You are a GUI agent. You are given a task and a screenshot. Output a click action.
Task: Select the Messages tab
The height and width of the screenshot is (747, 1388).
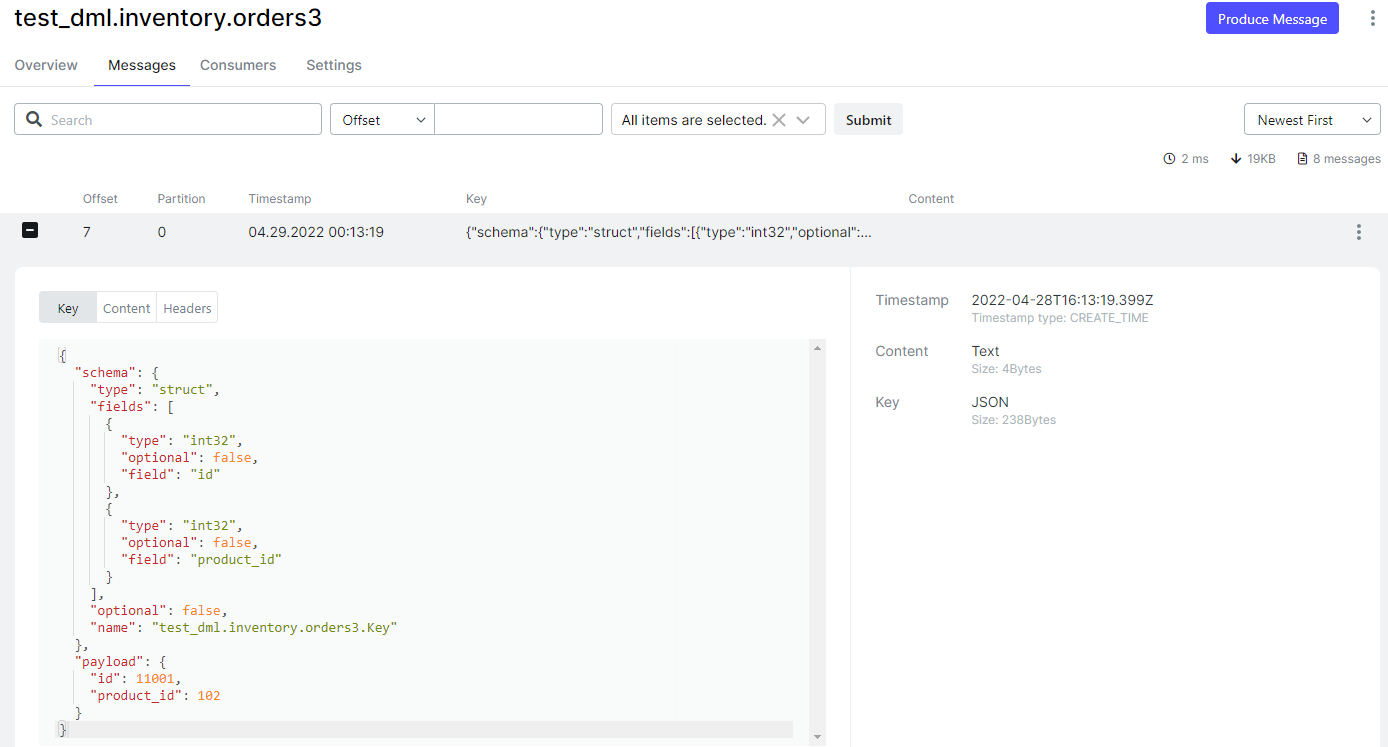pos(142,65)
